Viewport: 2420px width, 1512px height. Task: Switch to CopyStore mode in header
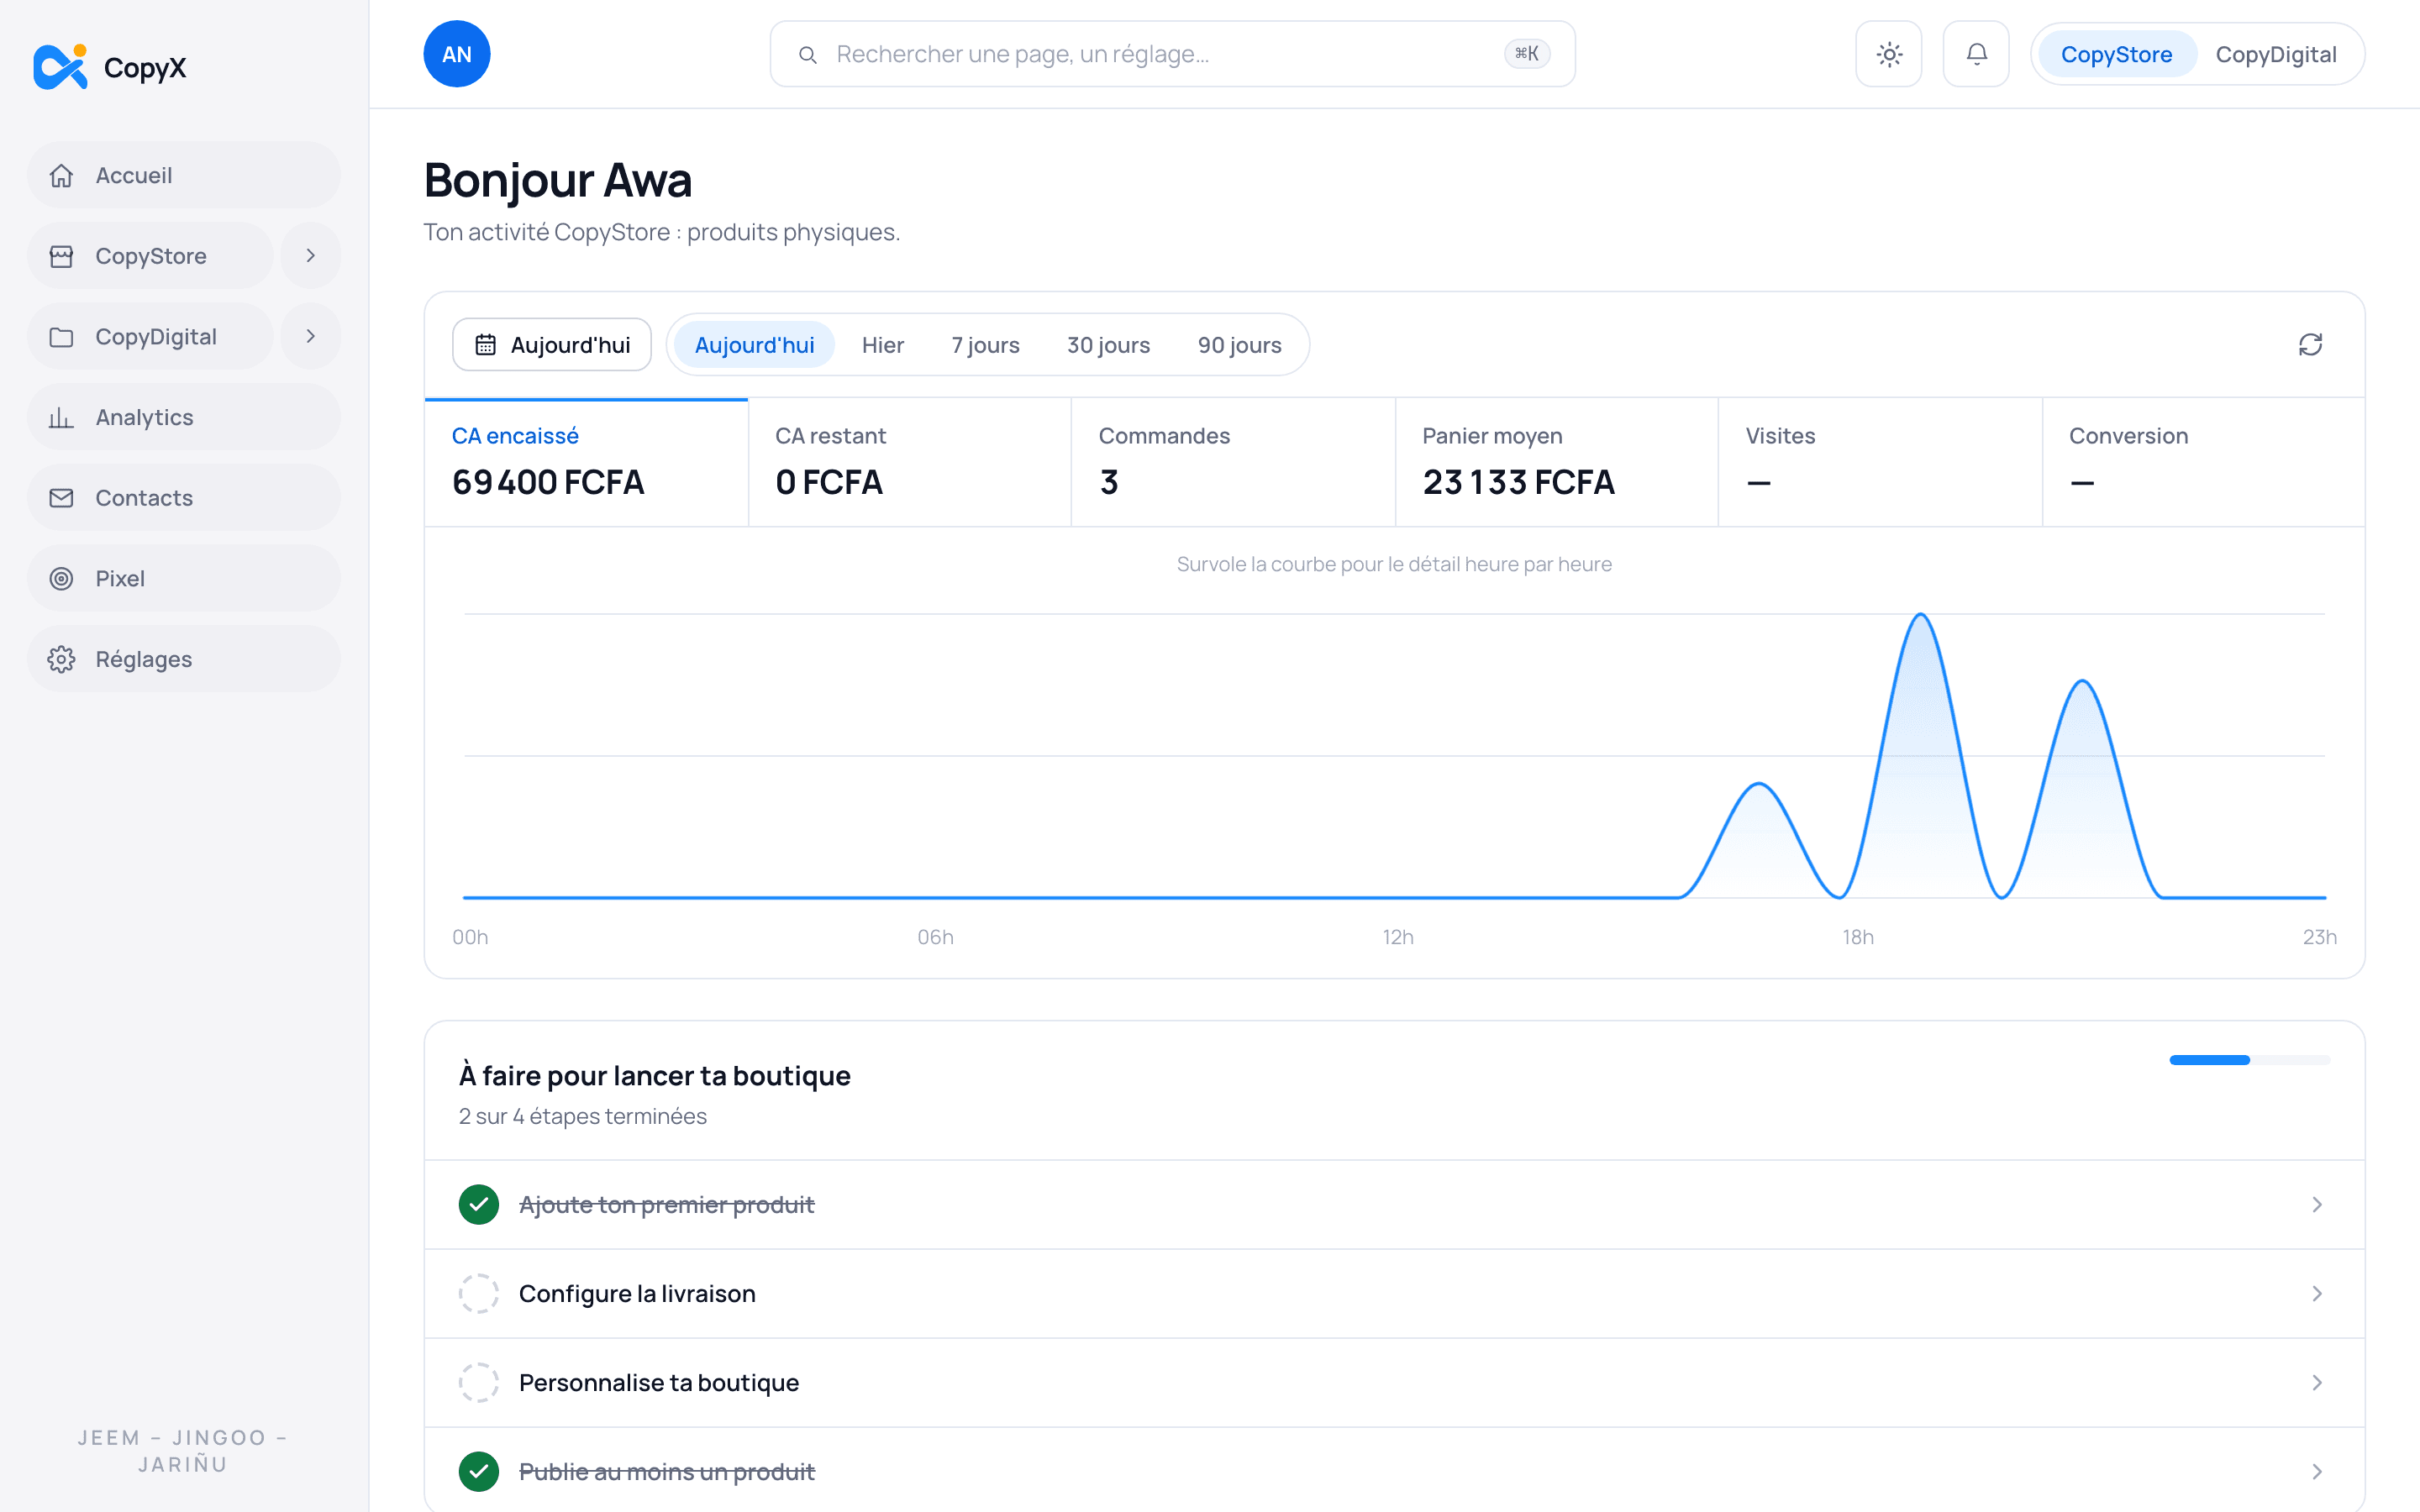click(2116, 54)
